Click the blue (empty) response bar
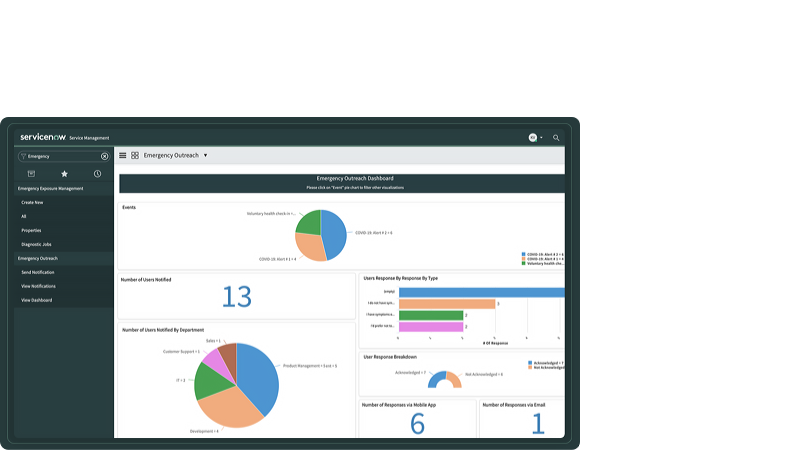 click(x=482, y=292)
